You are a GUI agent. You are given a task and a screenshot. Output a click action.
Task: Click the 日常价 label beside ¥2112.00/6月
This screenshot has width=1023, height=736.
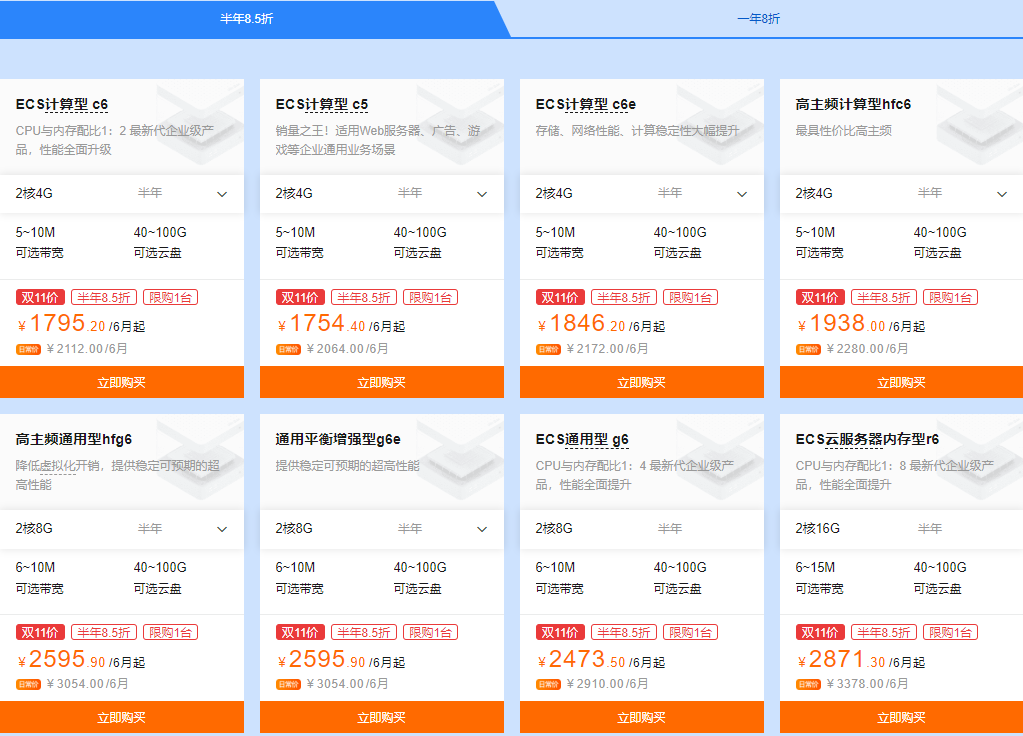[x=28, y=350]
